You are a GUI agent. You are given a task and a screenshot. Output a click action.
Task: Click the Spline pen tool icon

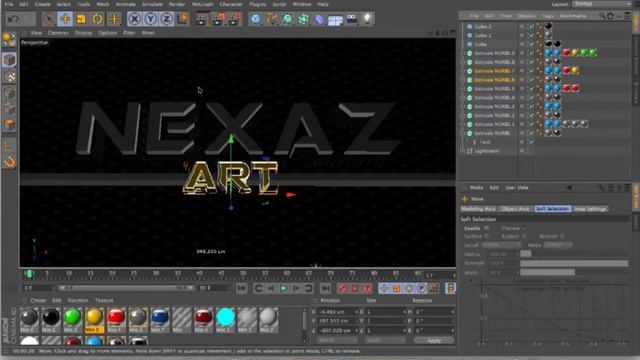point(272,19)
